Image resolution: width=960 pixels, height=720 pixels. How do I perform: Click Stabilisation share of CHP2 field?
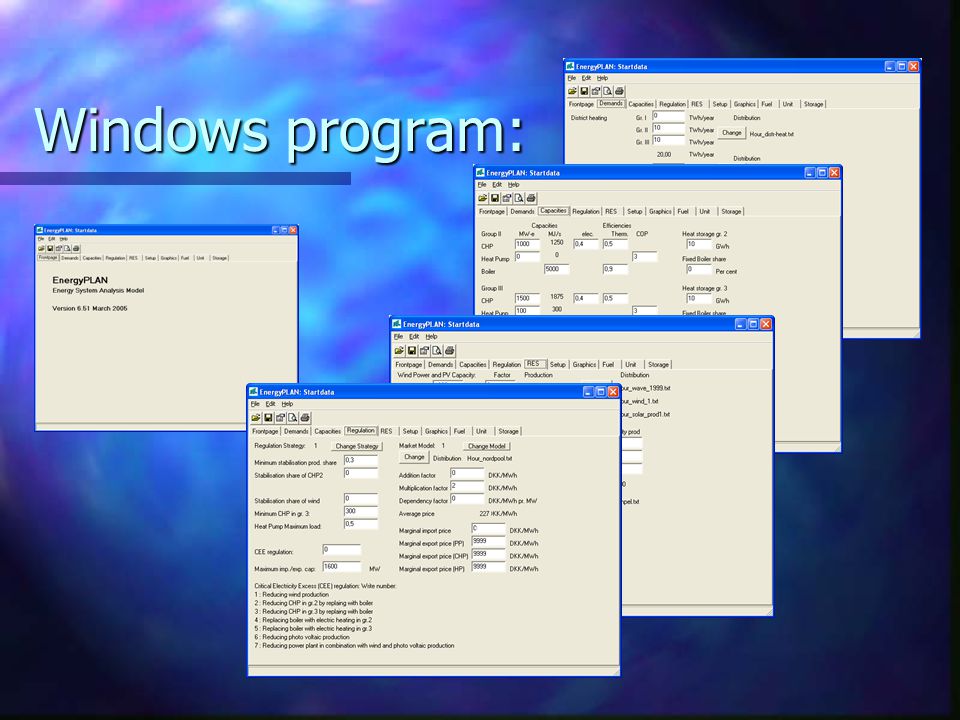pyautogui.click(x=361, y=473)
